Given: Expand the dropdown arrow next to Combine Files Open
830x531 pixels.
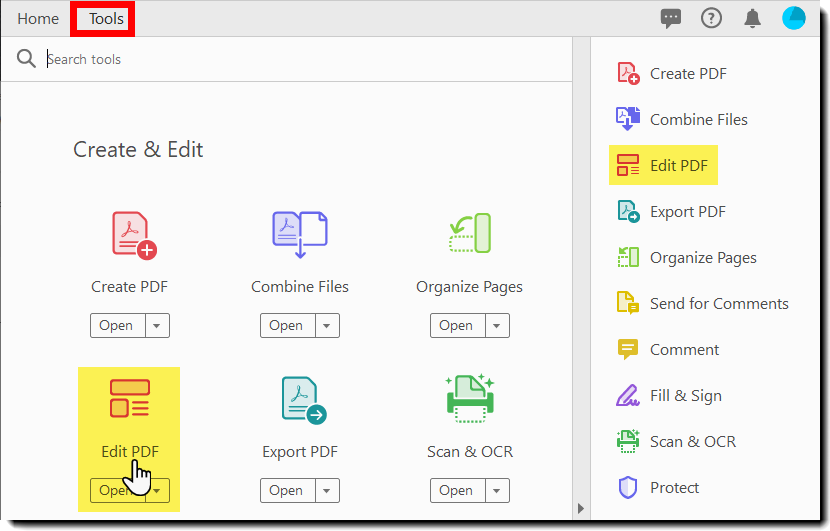Looking at the screenshot, I should pyautogui.click(x=327, y=326).
